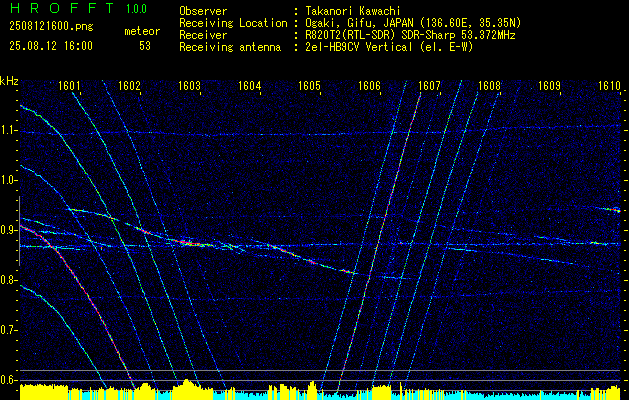This screenshot has height=400, width=629.
Task: Click the observer name Takanori Kawachi
Action: [352, 11]
